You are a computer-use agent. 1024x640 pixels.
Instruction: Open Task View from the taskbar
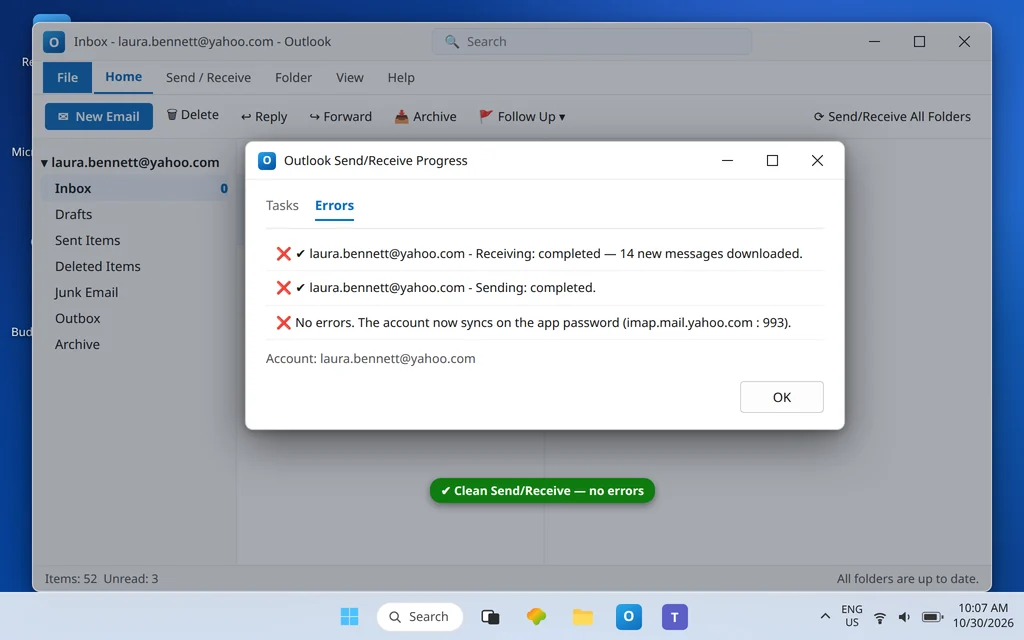(490, 616)
